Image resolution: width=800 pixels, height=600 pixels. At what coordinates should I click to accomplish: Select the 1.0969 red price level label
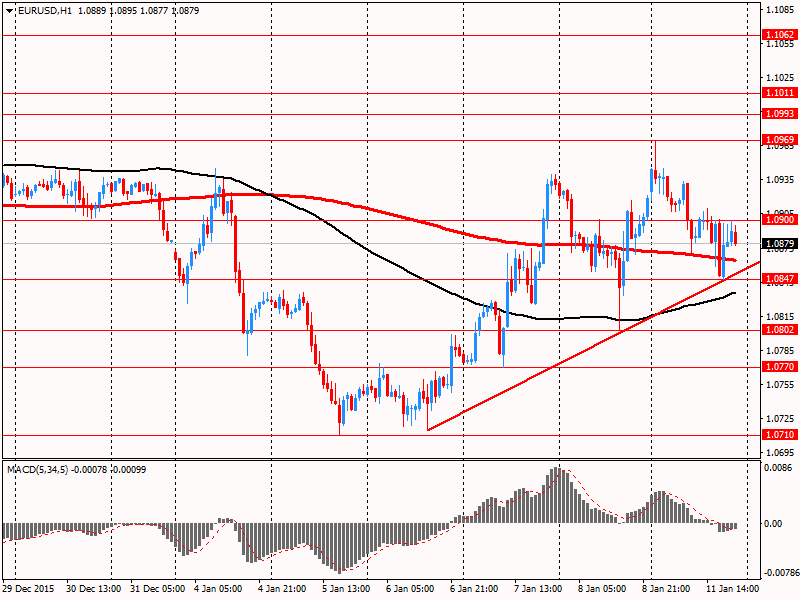(x=780, y=139)
